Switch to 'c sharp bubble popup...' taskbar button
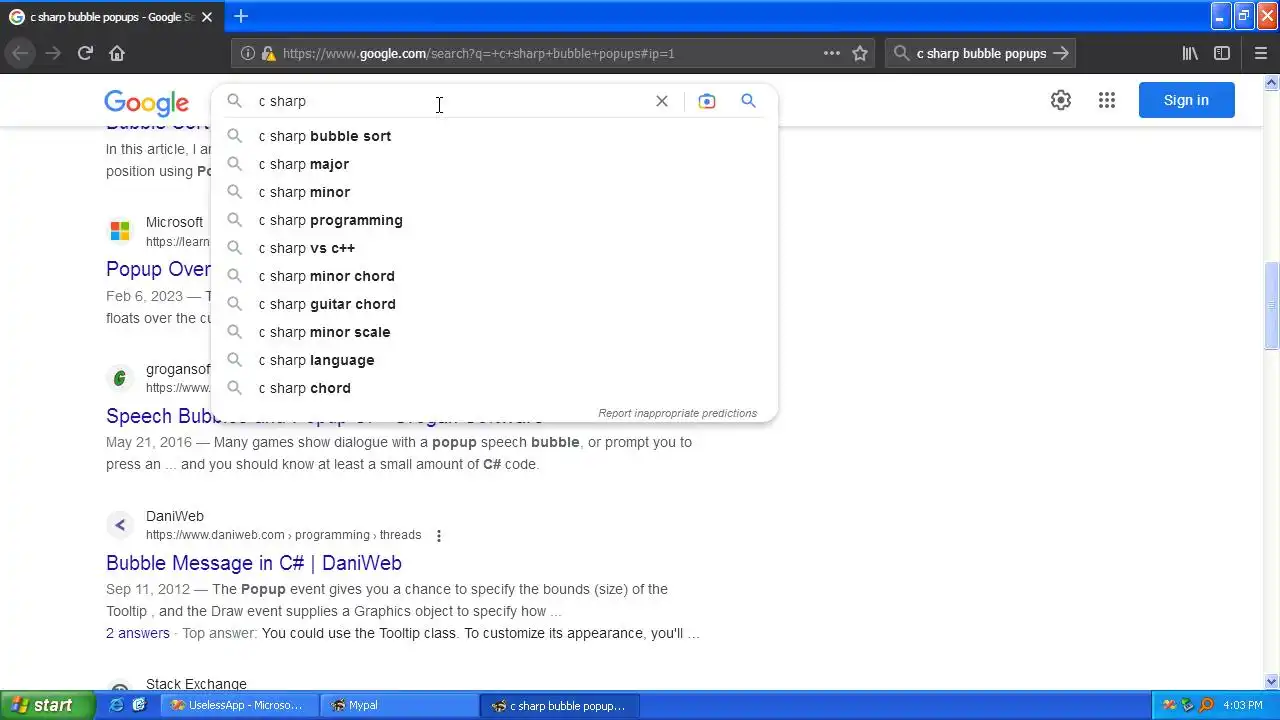1280x720 pixels. coord(558,705)
